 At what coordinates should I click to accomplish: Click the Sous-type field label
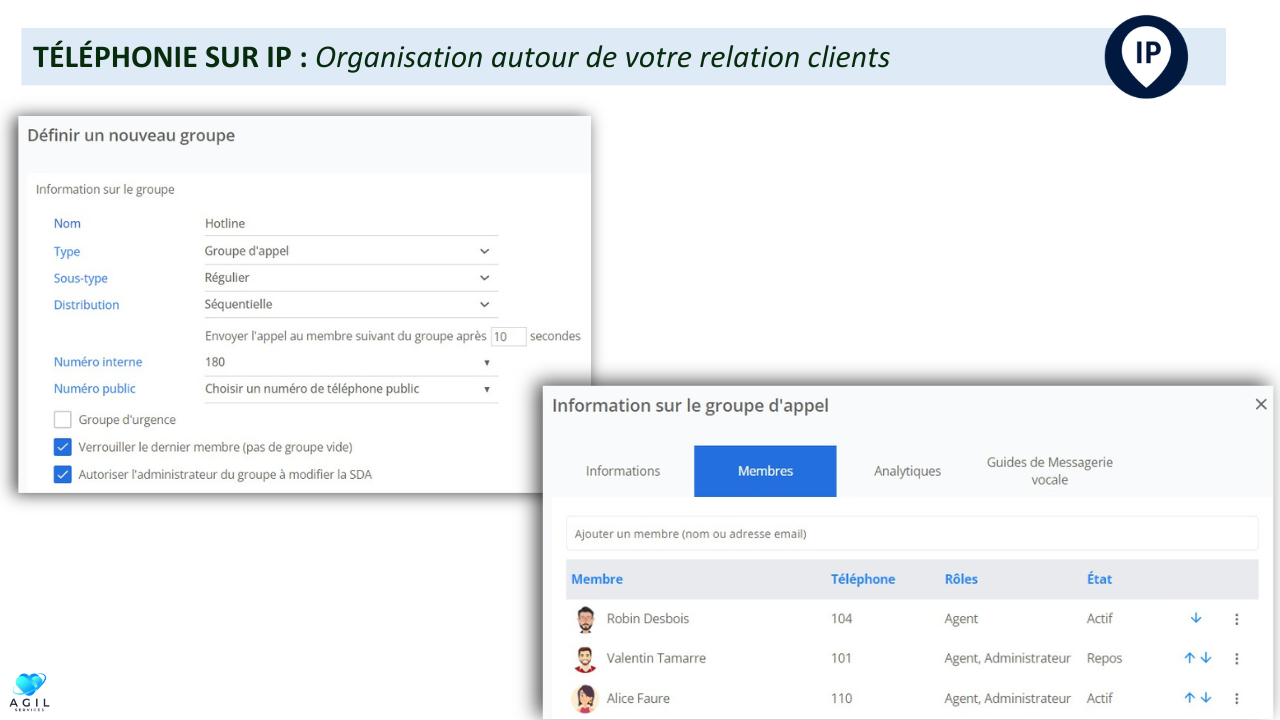[81, 279]
